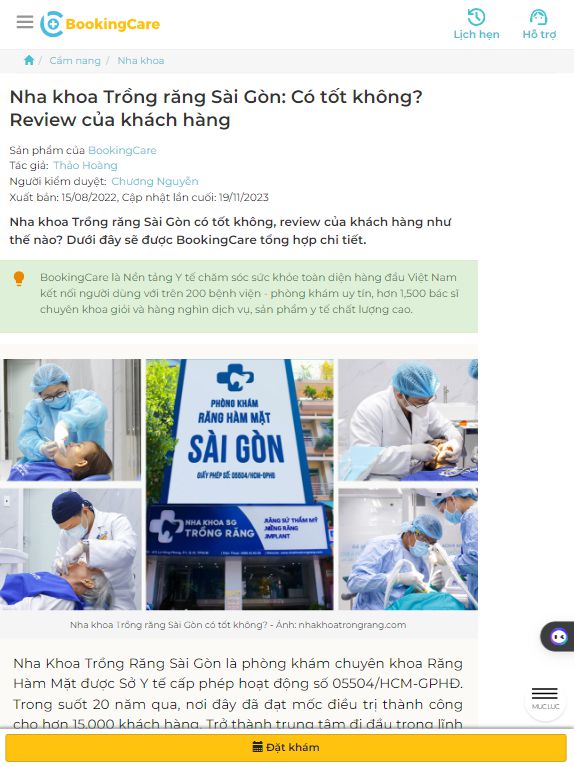
Task: Open BookingCare product link
Action: point(122,150)
